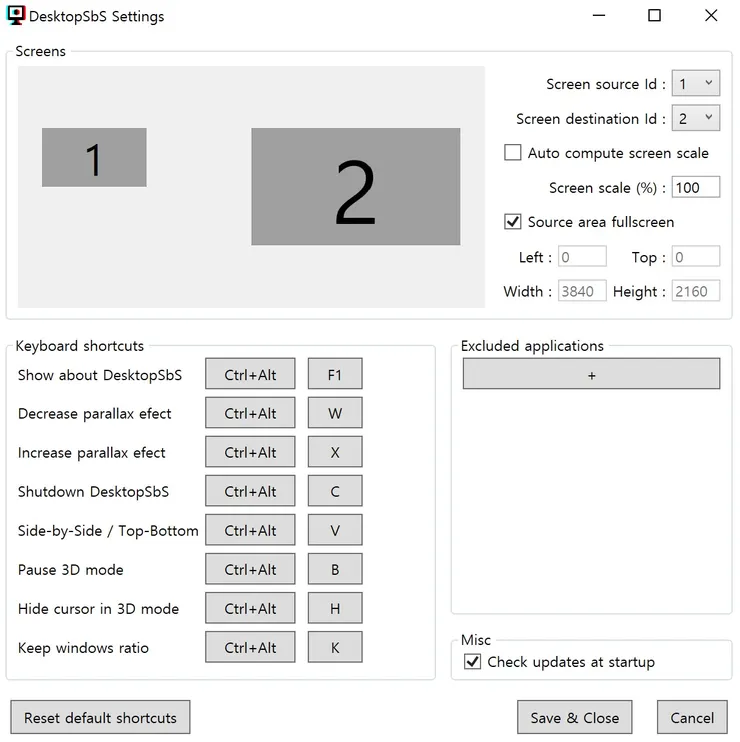
Task: Click the Height field showing 2160
Action: 696,291
